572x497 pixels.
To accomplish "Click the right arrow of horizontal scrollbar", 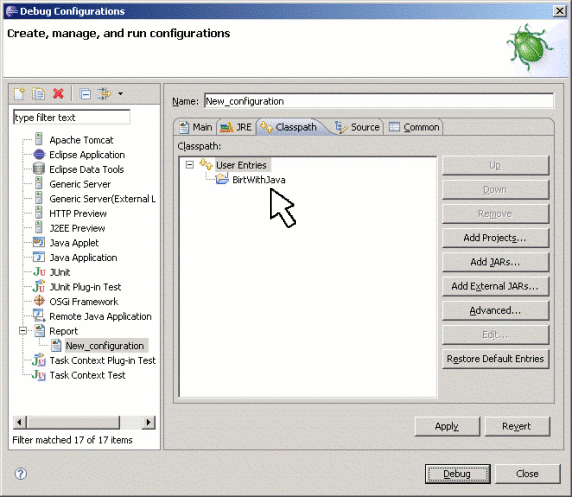I will point(148,423).
